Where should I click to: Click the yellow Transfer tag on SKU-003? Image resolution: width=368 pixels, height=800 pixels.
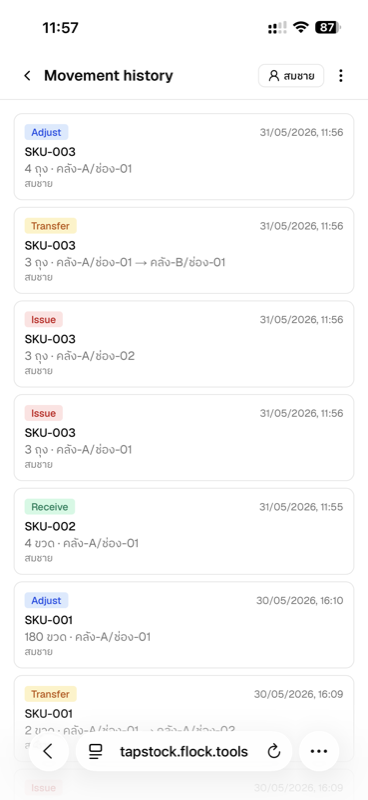51,226
